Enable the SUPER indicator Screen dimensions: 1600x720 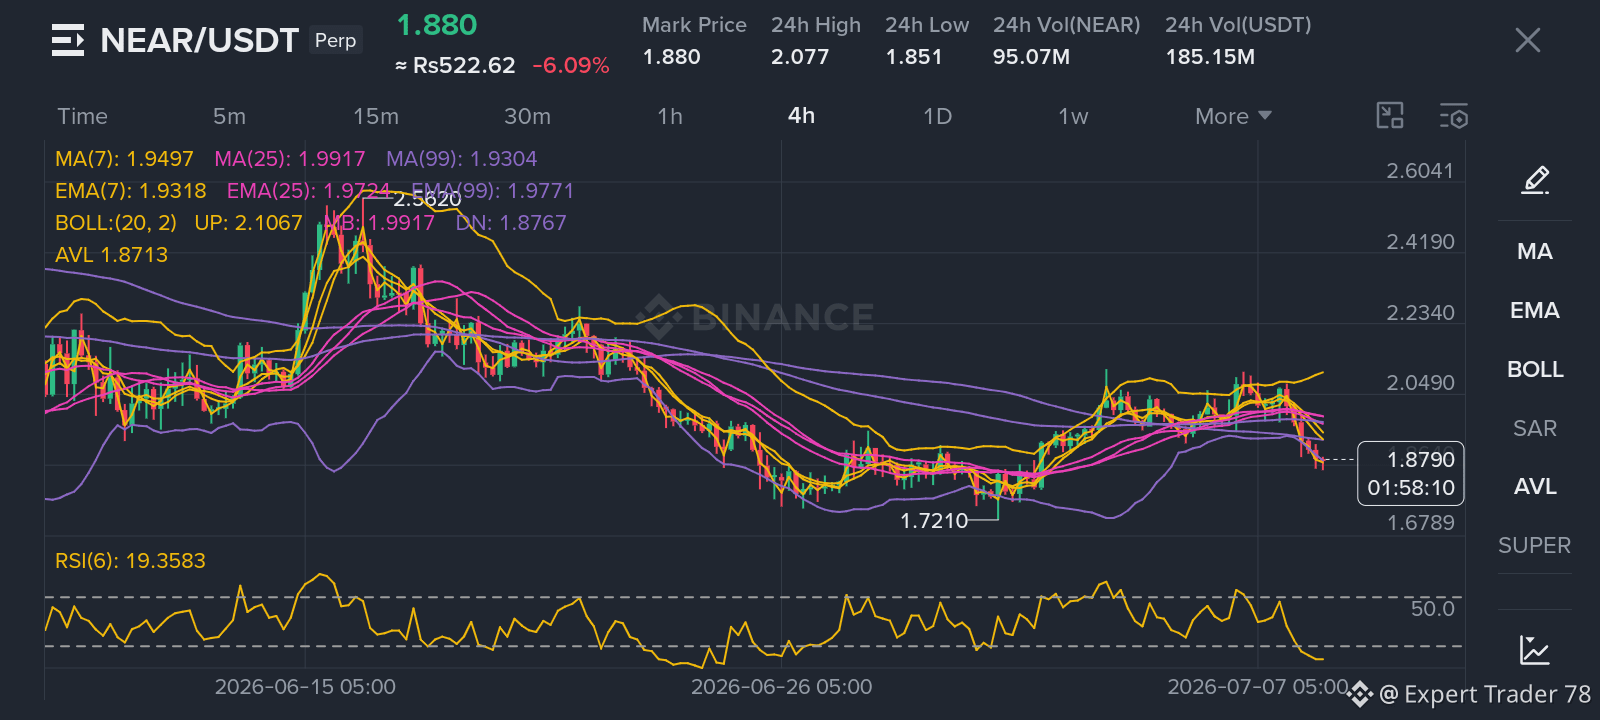(x=1535, y=546)
